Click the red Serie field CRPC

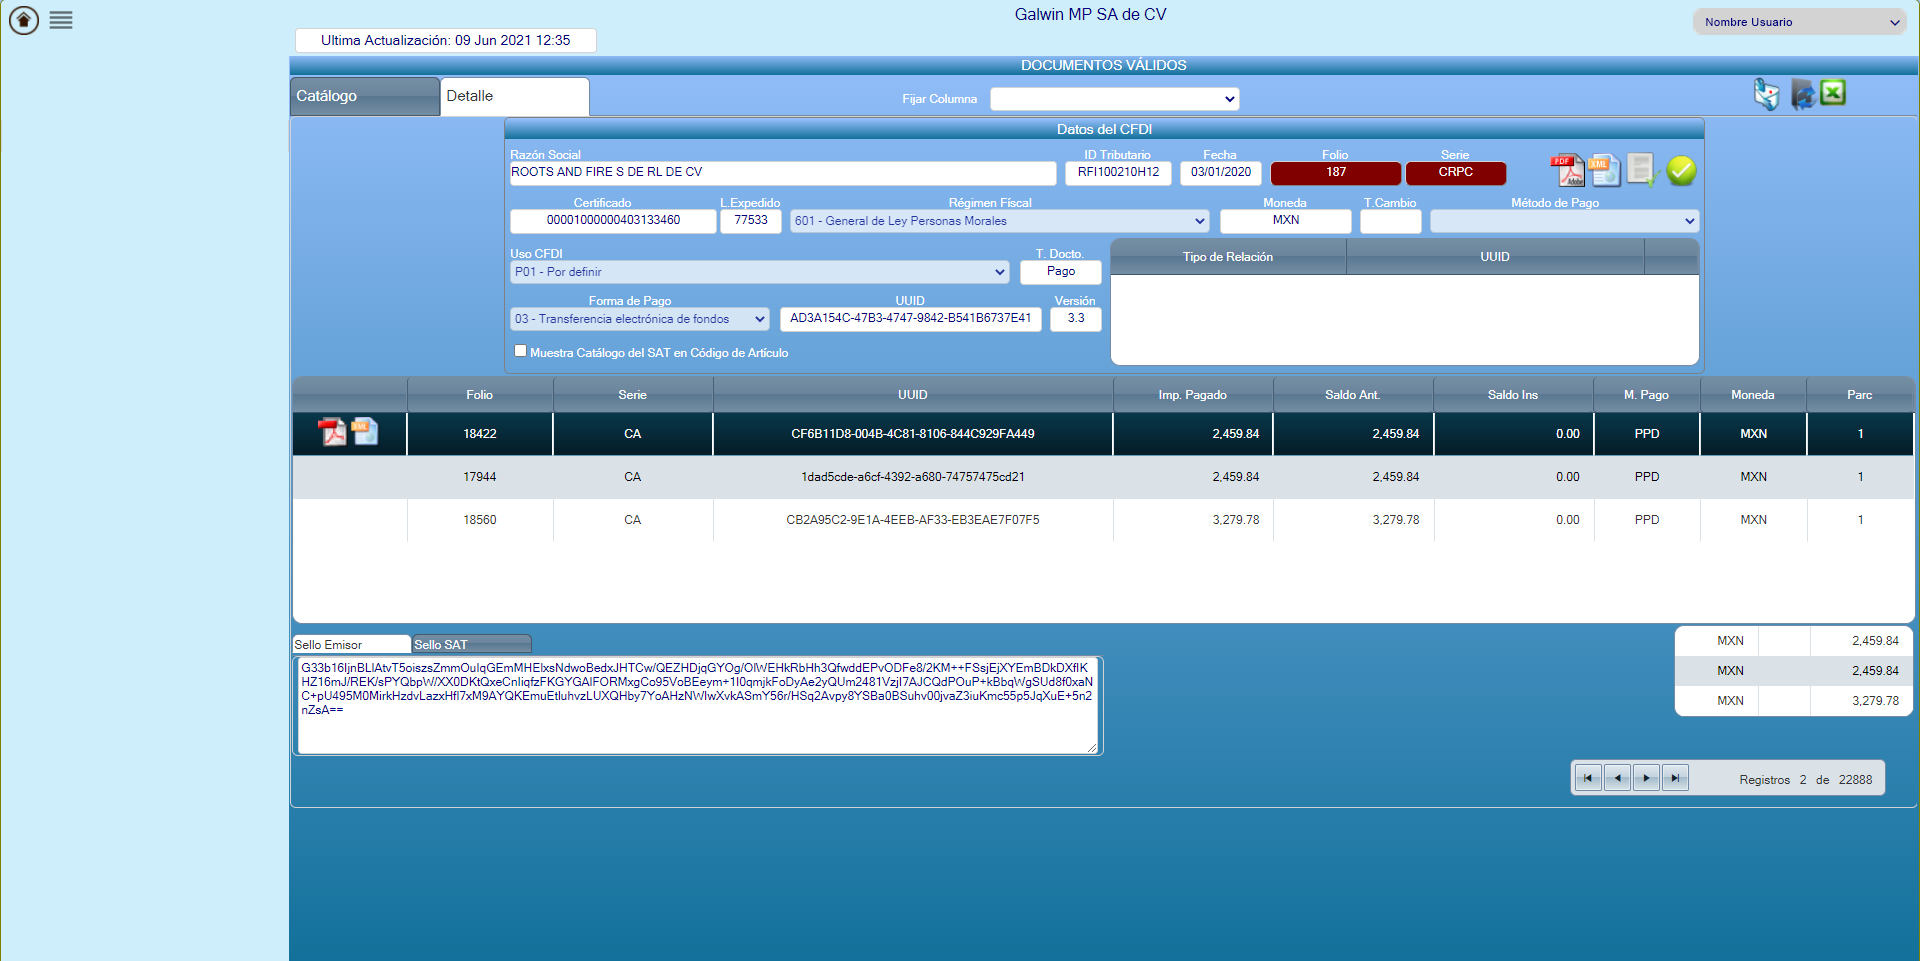click(1456, 173)
